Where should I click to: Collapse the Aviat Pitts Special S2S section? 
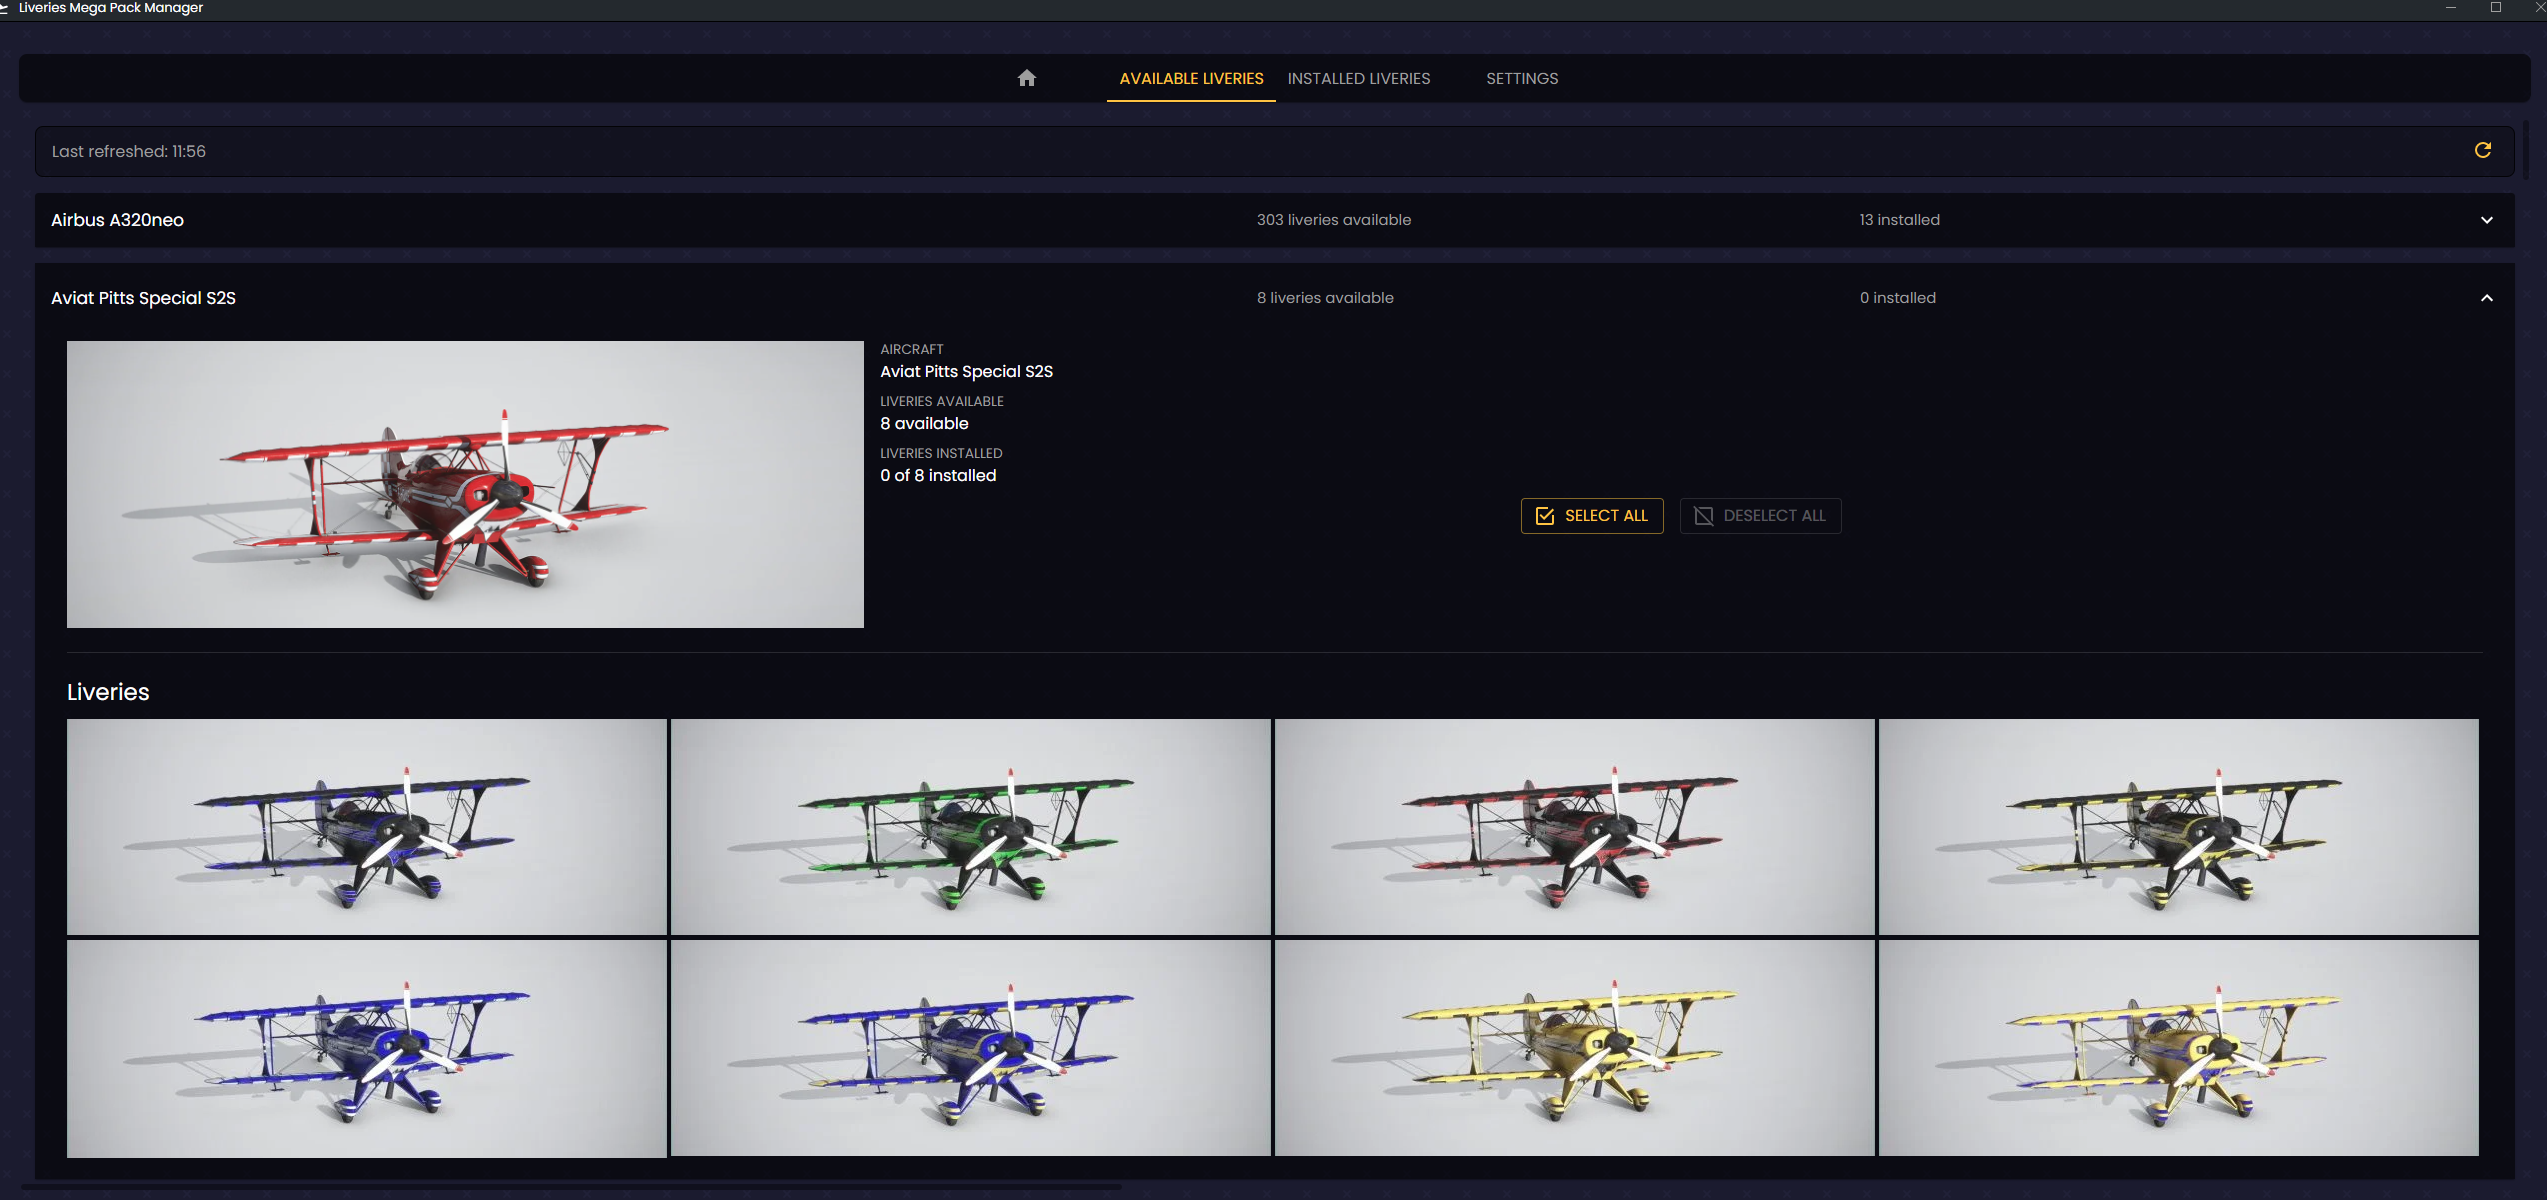tap(2486, 298)
